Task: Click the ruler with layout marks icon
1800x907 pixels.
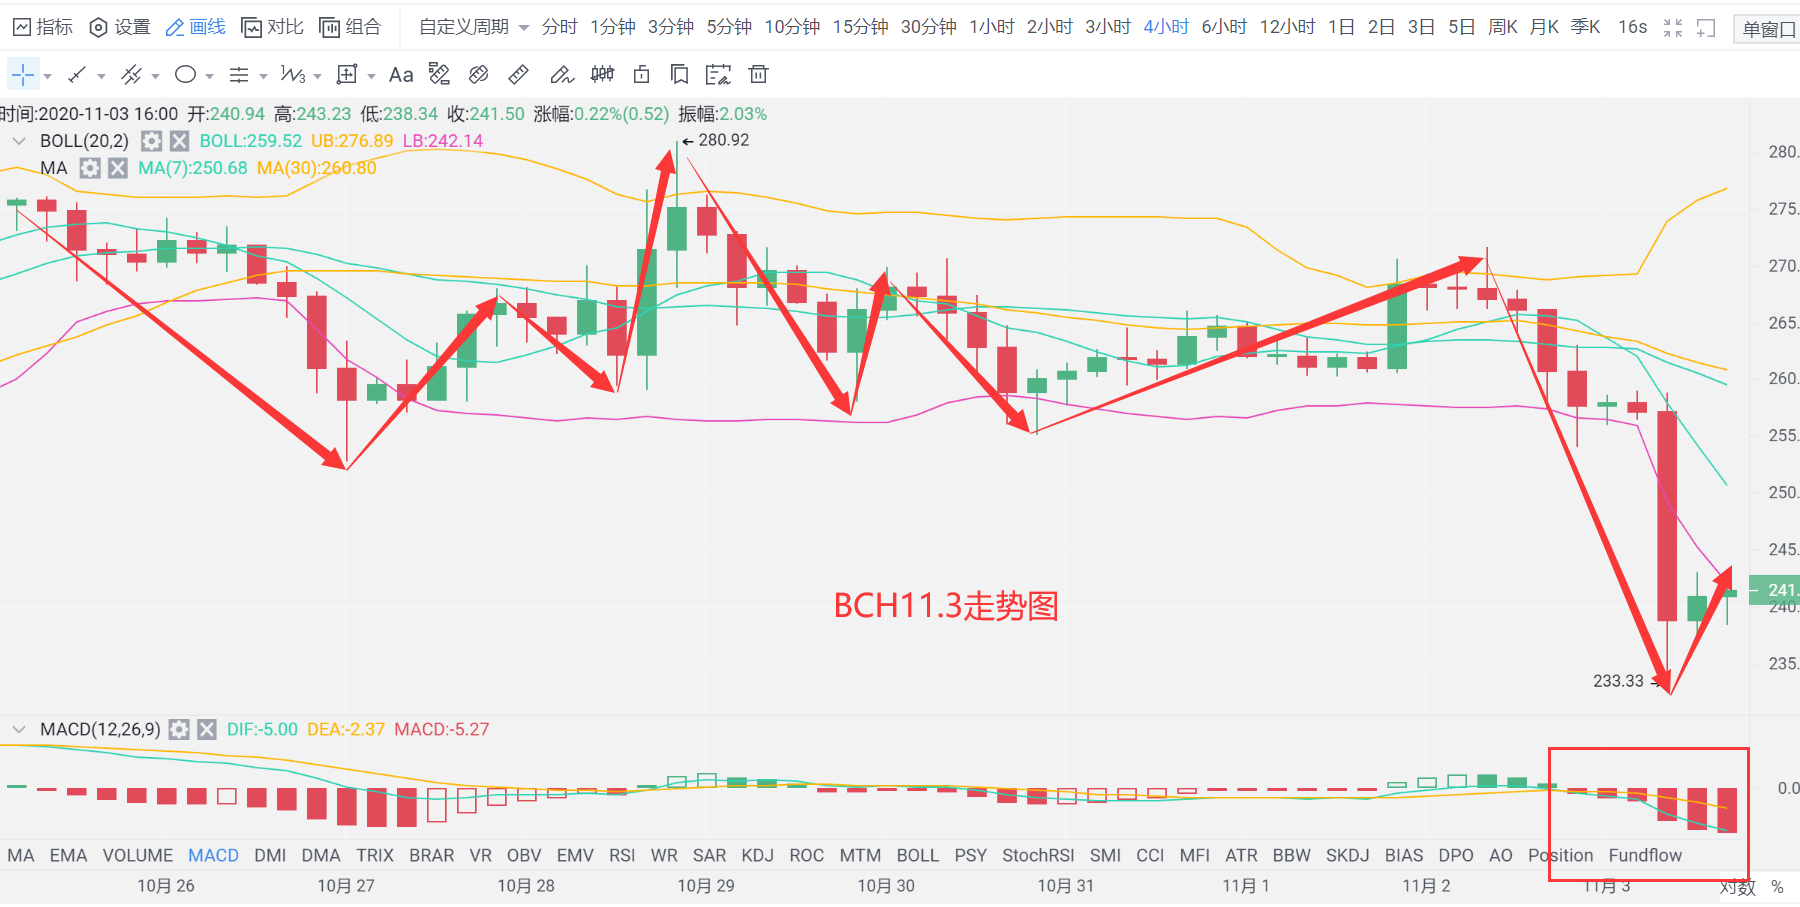Action: (x=439, y=74)
